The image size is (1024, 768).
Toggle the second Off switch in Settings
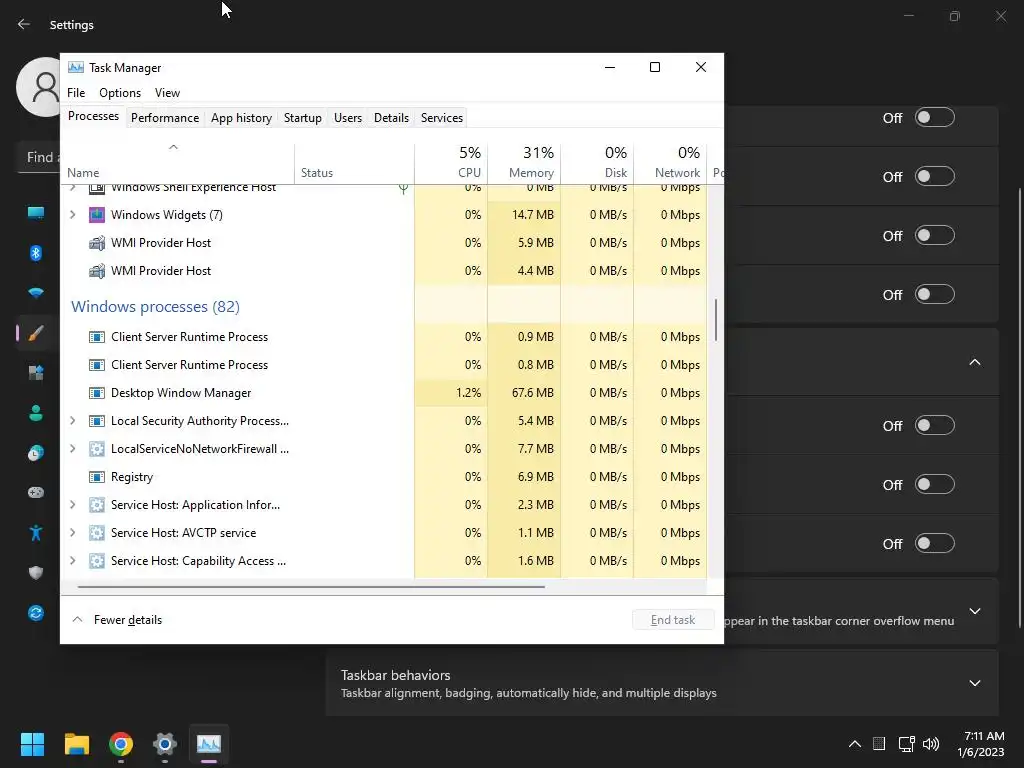pyautogui.click(x=935, y=176)
